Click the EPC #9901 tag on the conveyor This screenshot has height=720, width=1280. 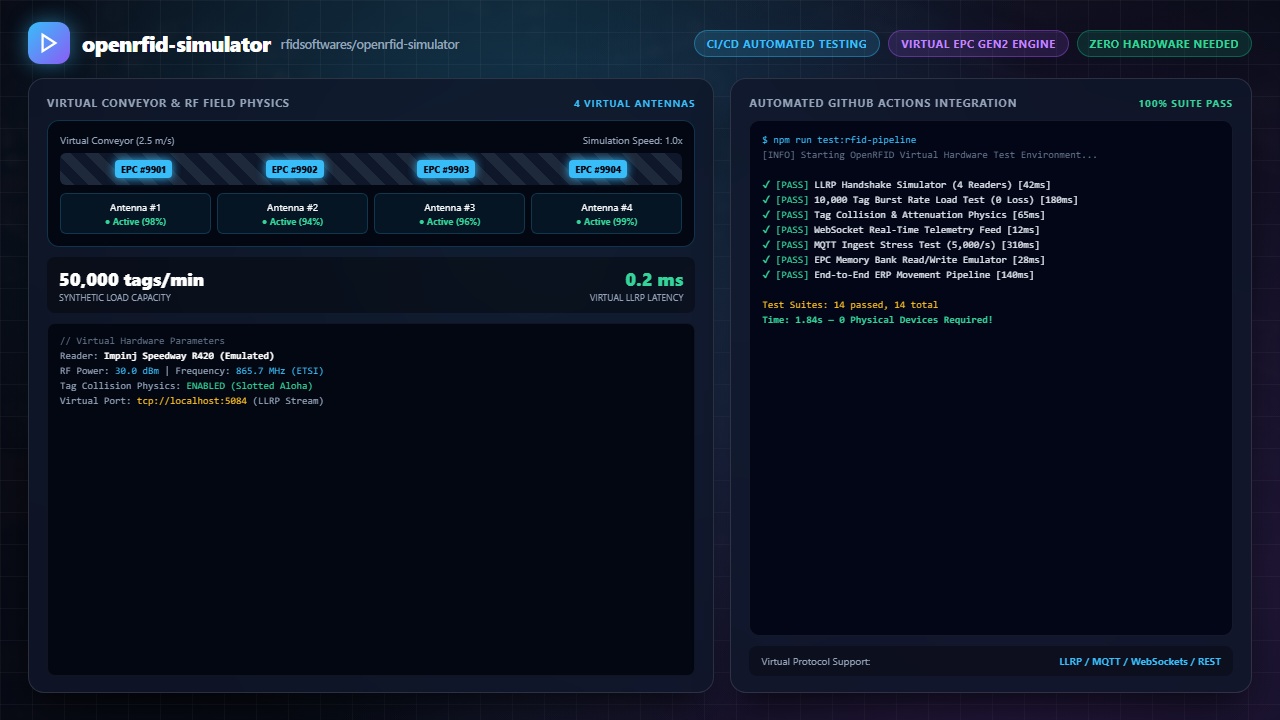144,169
